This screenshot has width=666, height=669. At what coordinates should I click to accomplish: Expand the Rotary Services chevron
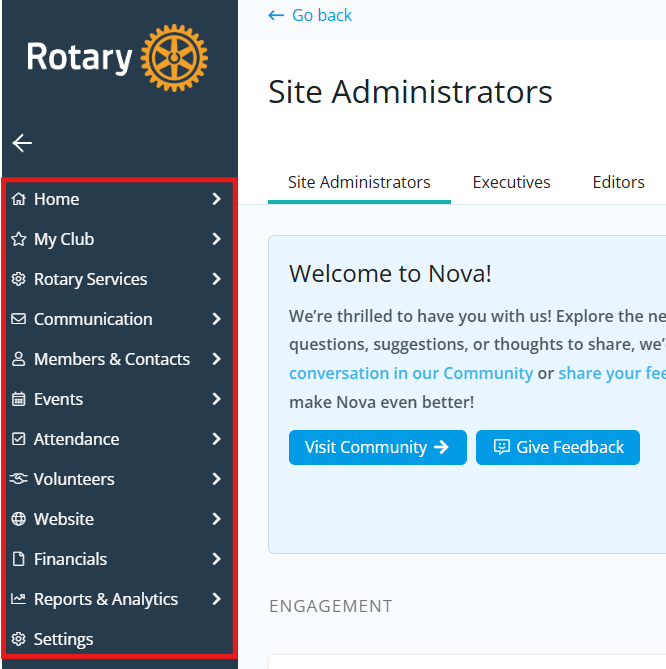pyautogui.click(x=217, y=279)
